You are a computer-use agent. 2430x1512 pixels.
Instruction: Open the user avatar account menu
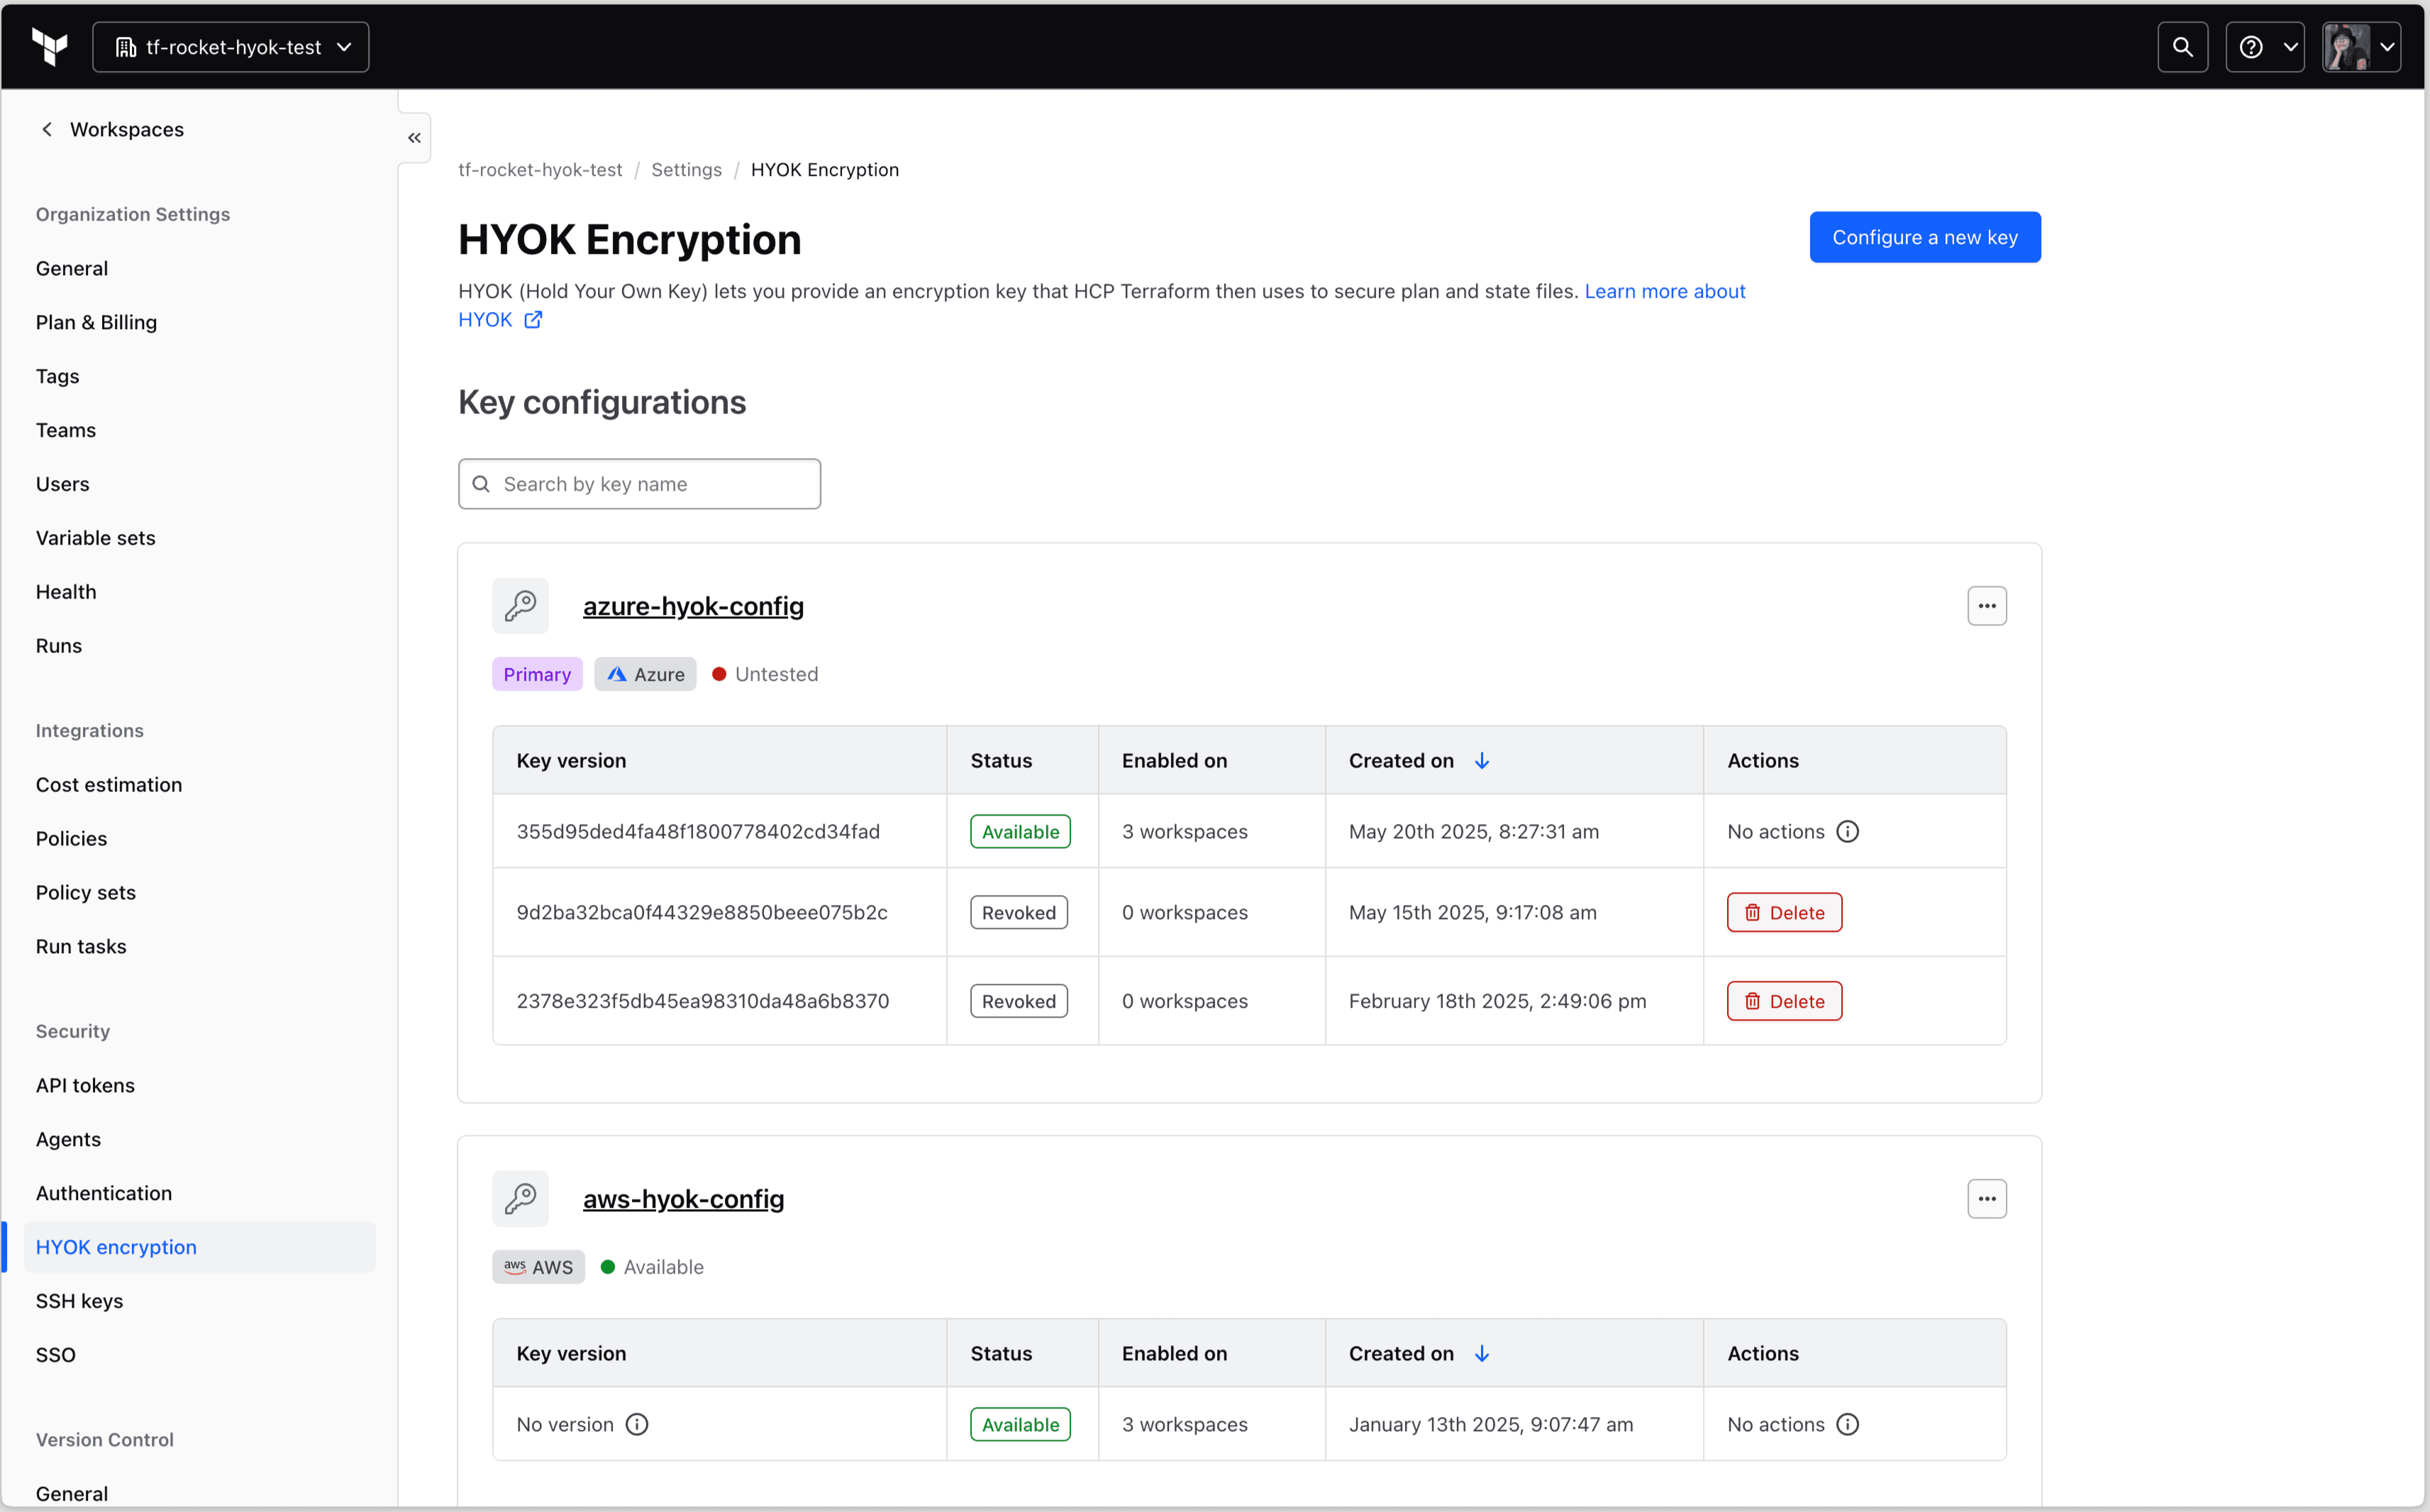pos(2360,47)
